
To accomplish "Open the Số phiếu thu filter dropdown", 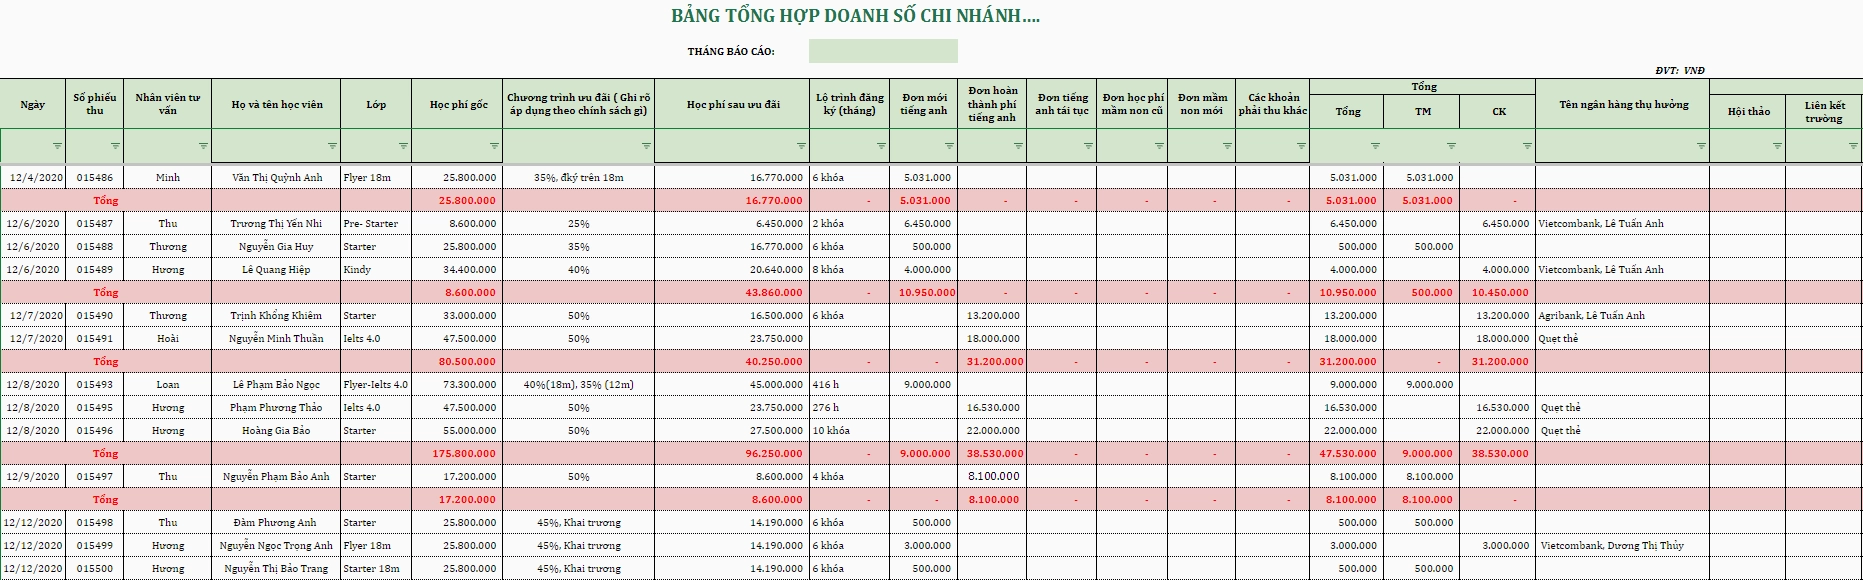I will click(115, 146).
